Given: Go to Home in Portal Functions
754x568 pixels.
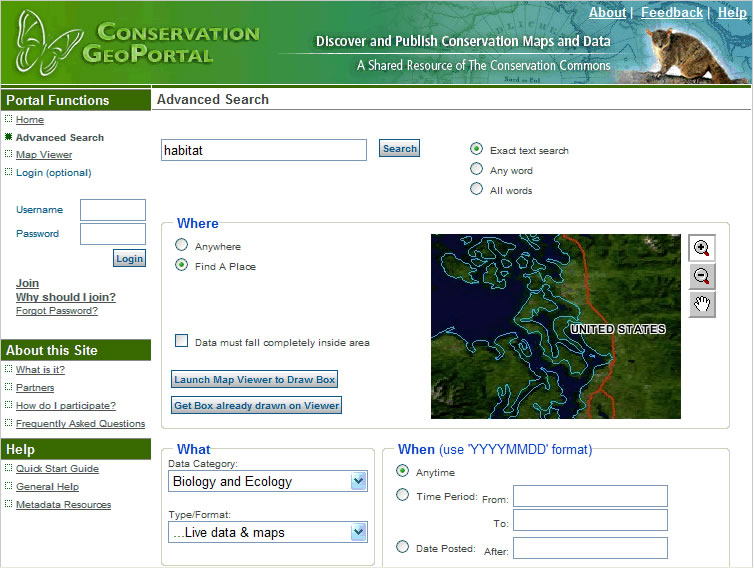Looking at the screenshot, I should tap(30, 120).
